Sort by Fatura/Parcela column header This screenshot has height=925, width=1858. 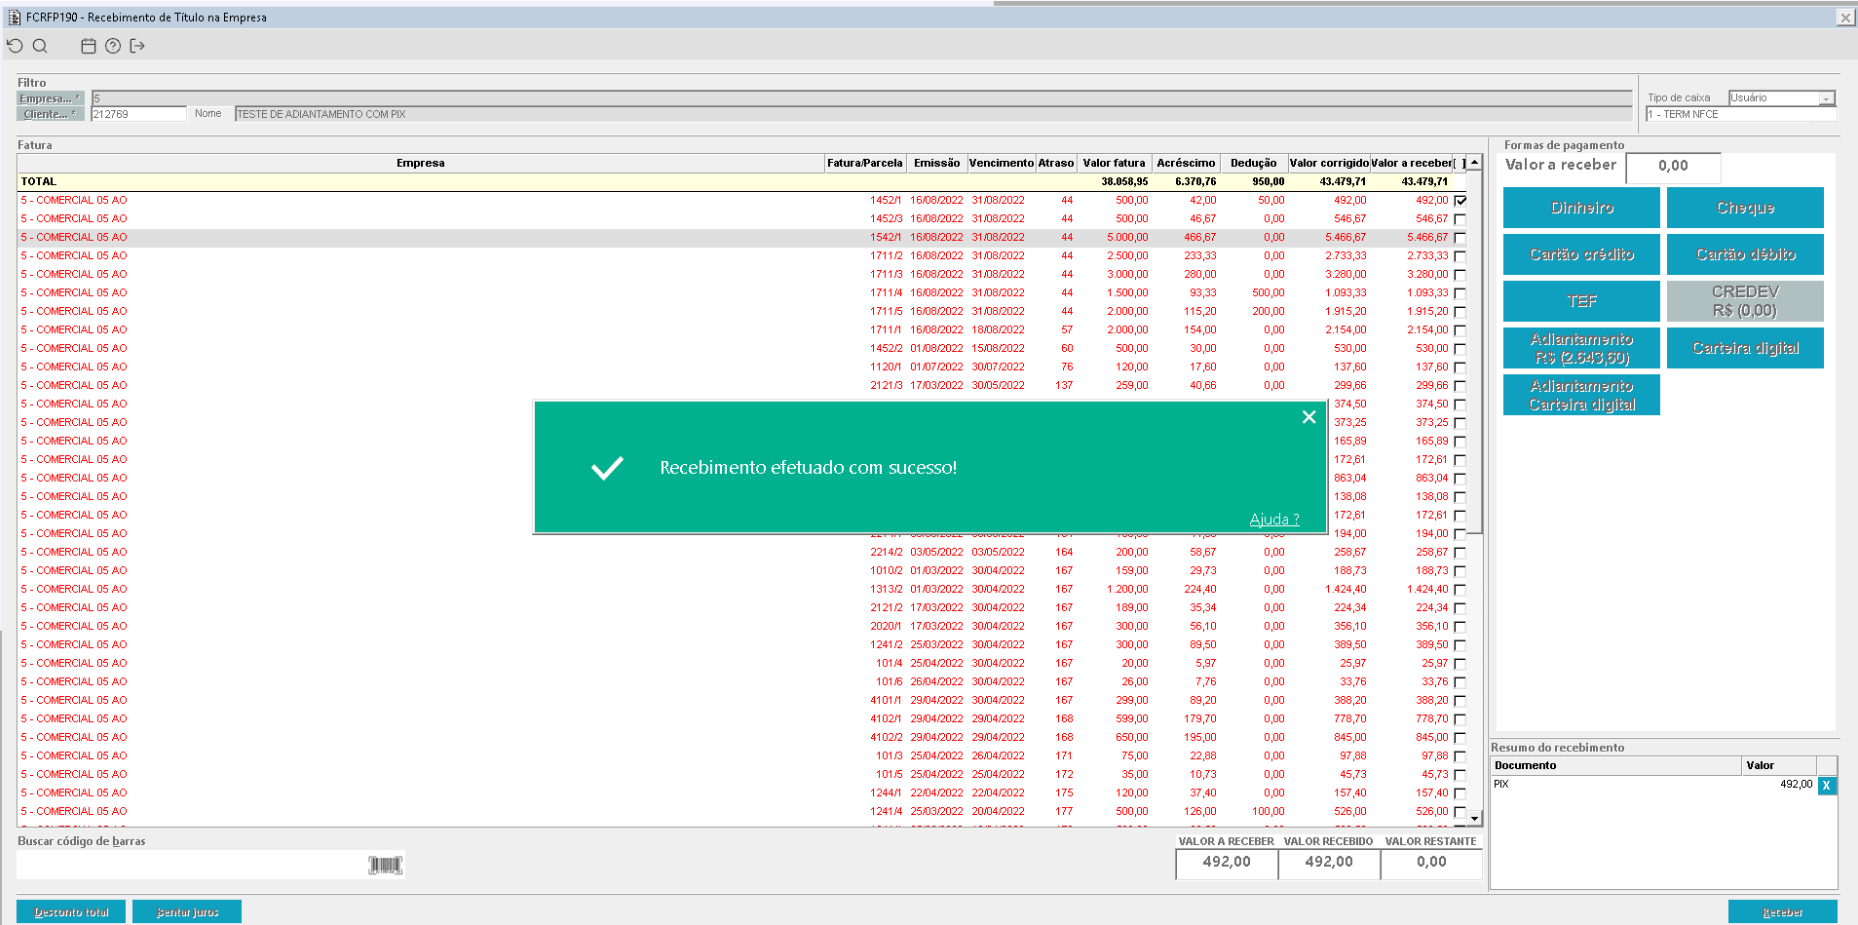(865, 163)
